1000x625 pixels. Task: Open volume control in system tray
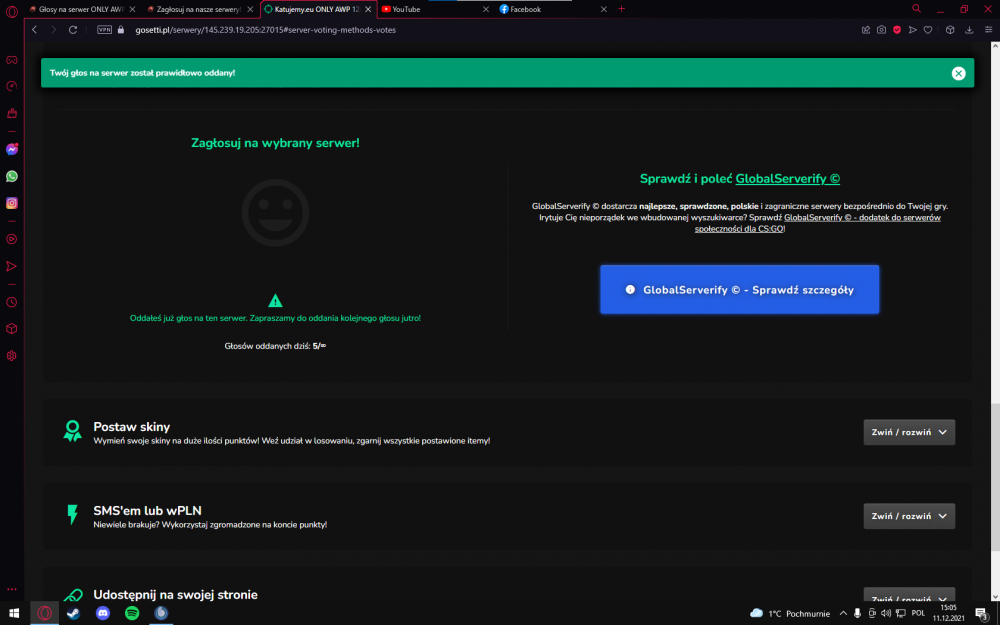coord(886,614)
